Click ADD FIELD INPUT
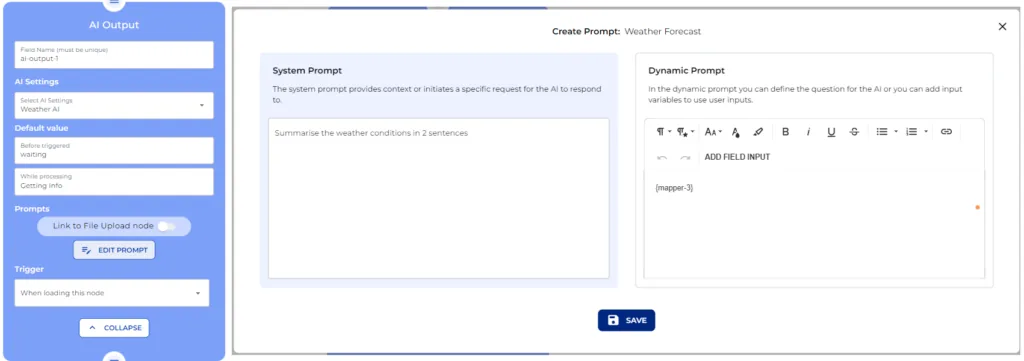Screen dimensions: 1024x361 coord(737,157)
